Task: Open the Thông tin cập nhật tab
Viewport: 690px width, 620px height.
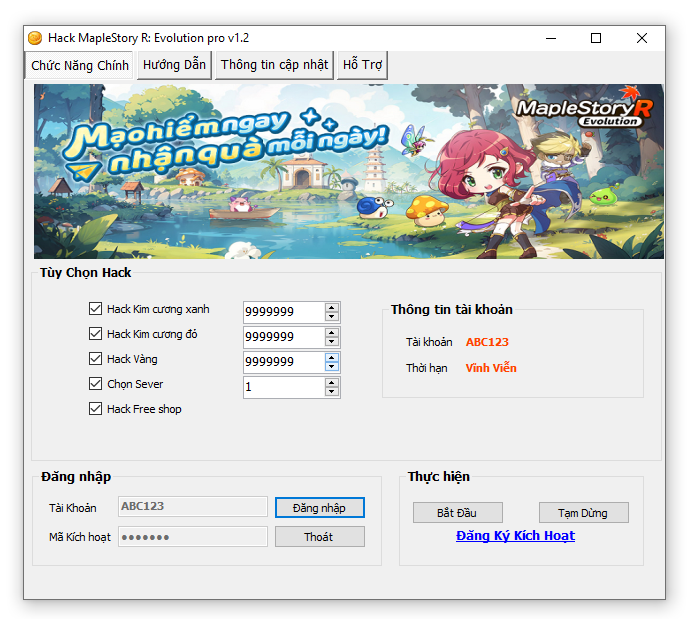Action: [x=274, y=65]
